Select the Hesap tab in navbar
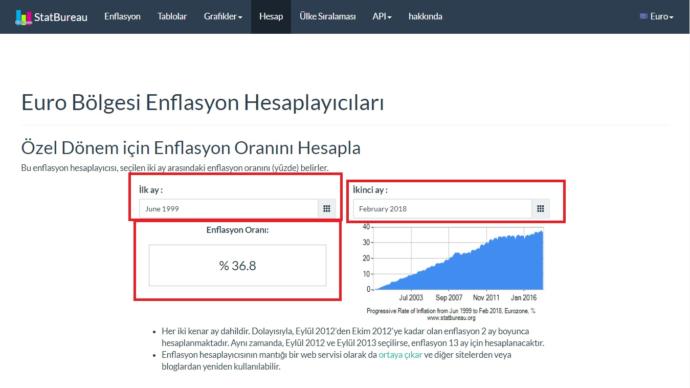690x388 pixels. pos(271,16)
